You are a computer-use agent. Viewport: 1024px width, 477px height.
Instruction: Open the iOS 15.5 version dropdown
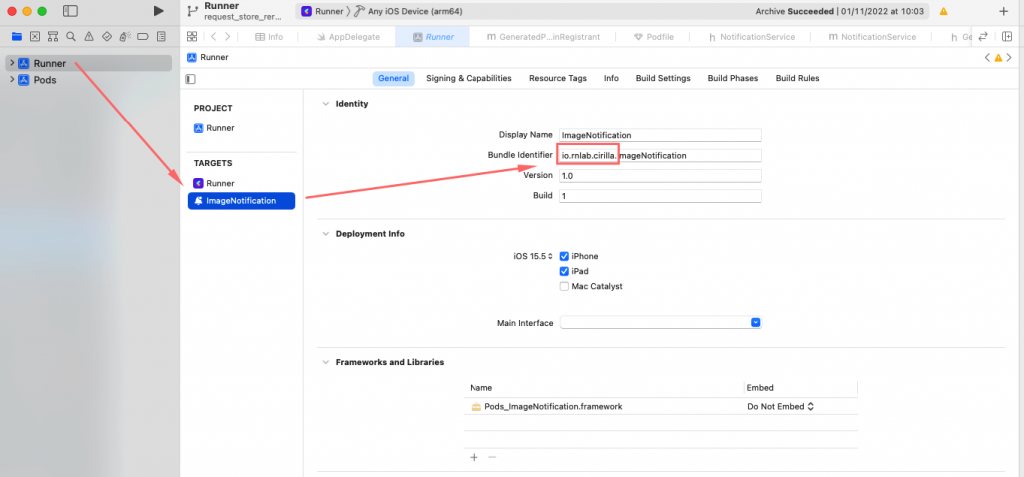coord(533,256)
